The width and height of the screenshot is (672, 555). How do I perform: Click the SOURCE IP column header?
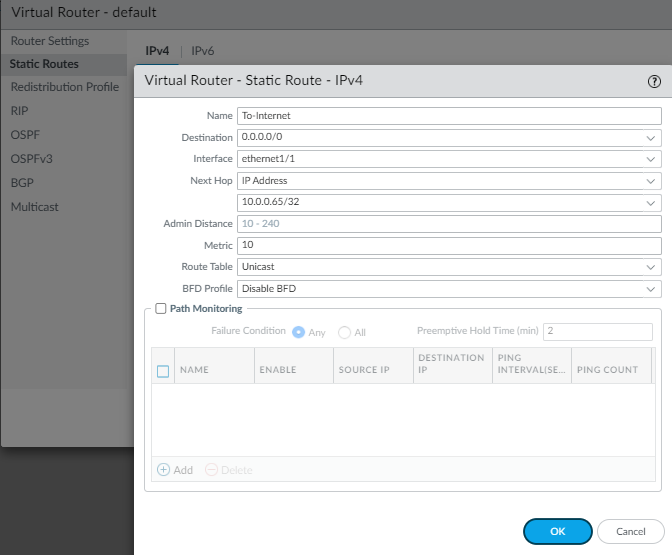click(373, 366)
